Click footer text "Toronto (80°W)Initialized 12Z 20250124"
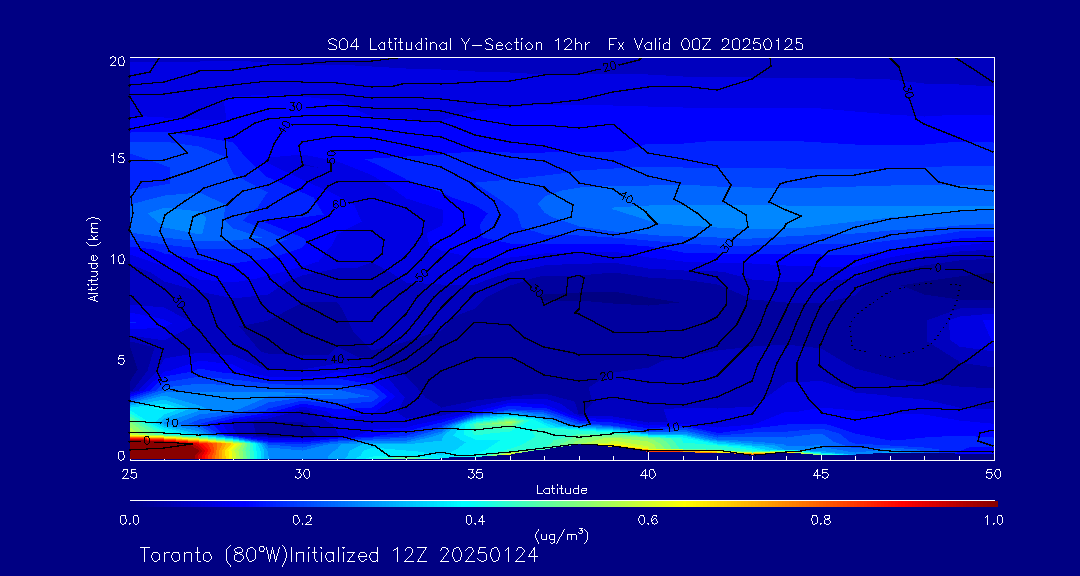 tap(339, 555)
